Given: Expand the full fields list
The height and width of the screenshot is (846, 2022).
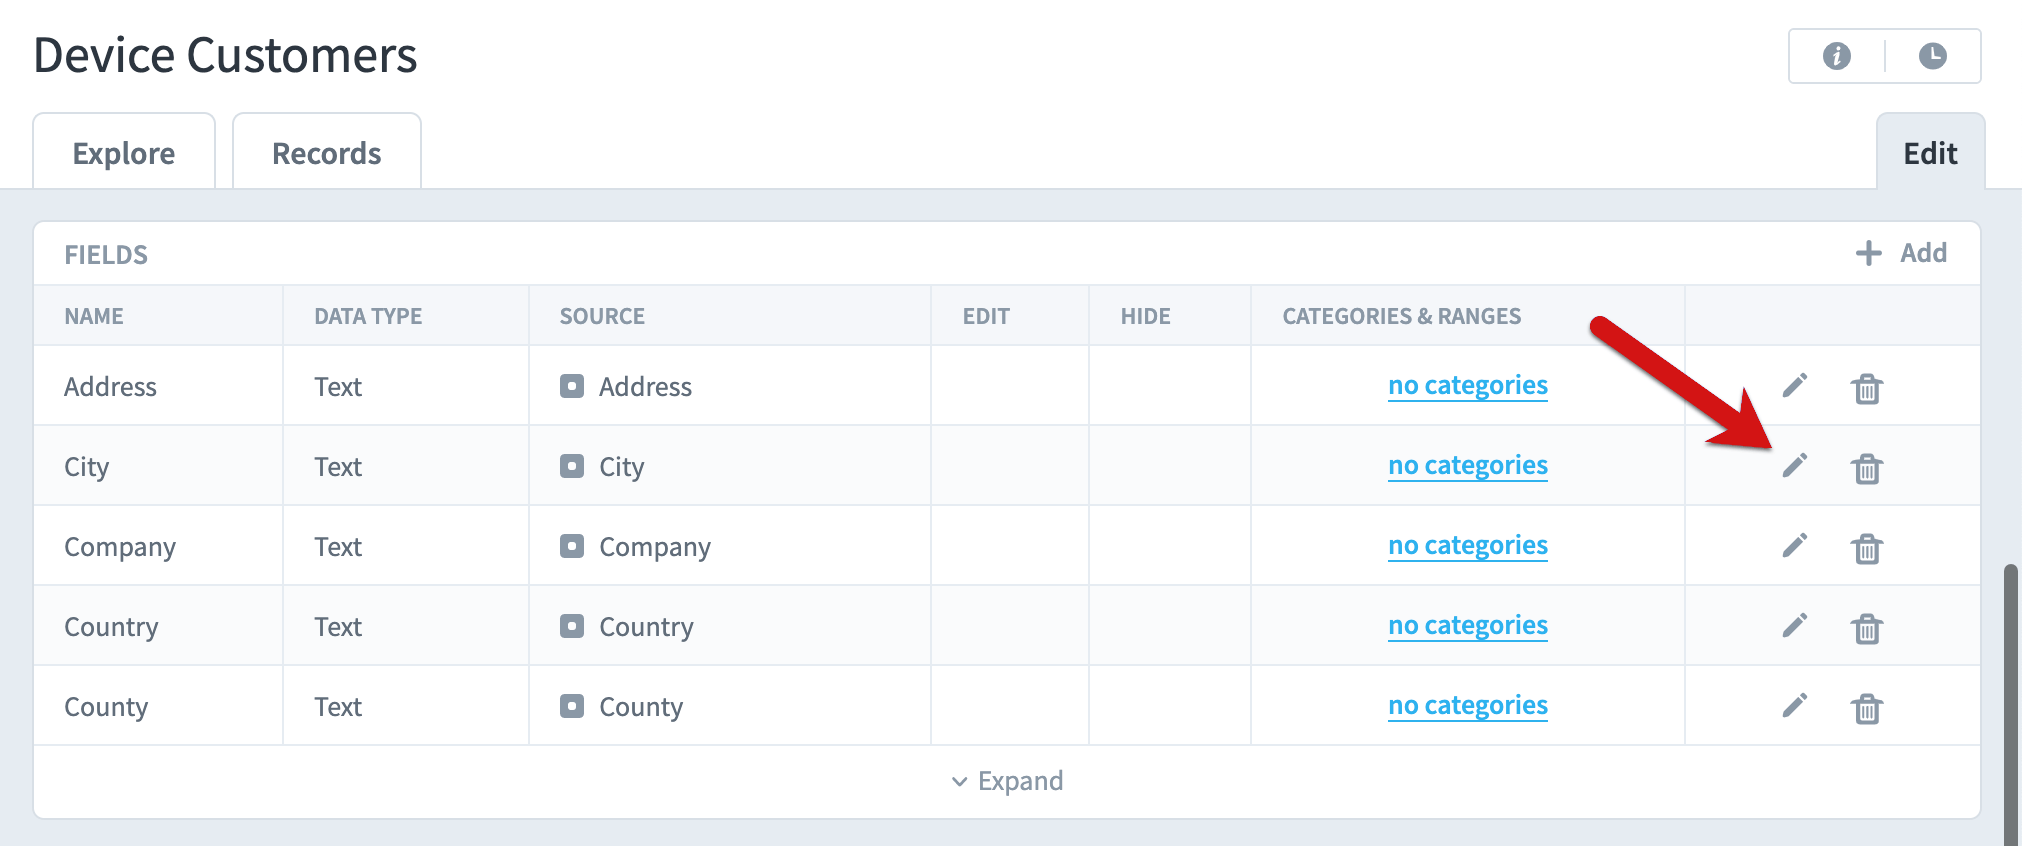Looking at the screenshot, I should point(1007,781).
